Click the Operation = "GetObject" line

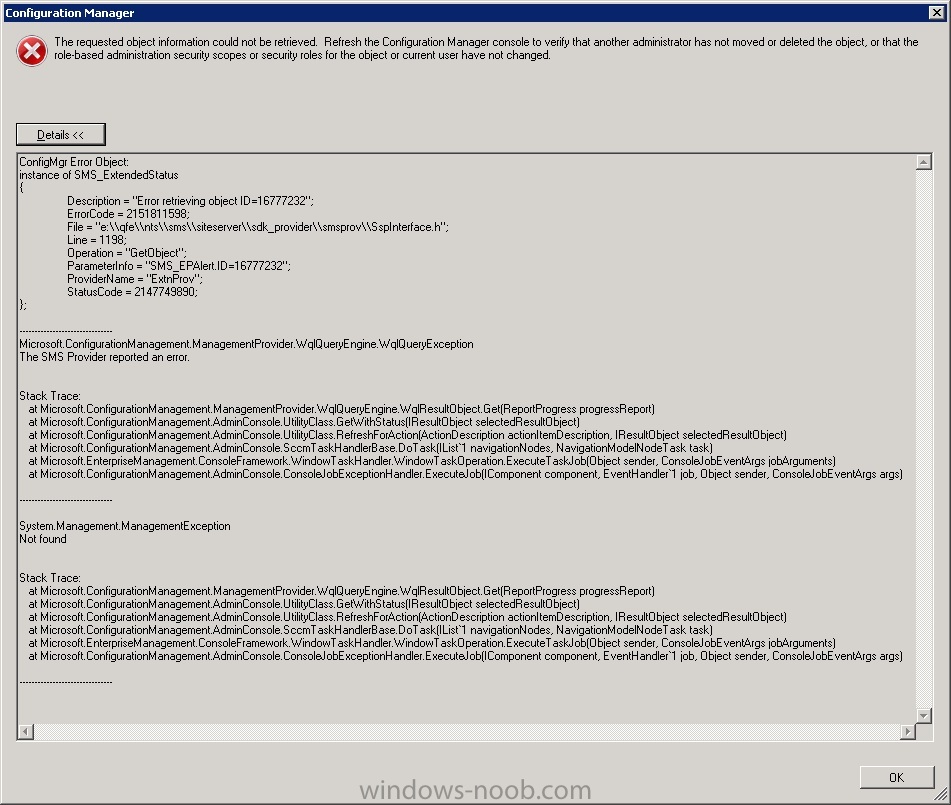[x=127, y=253]
